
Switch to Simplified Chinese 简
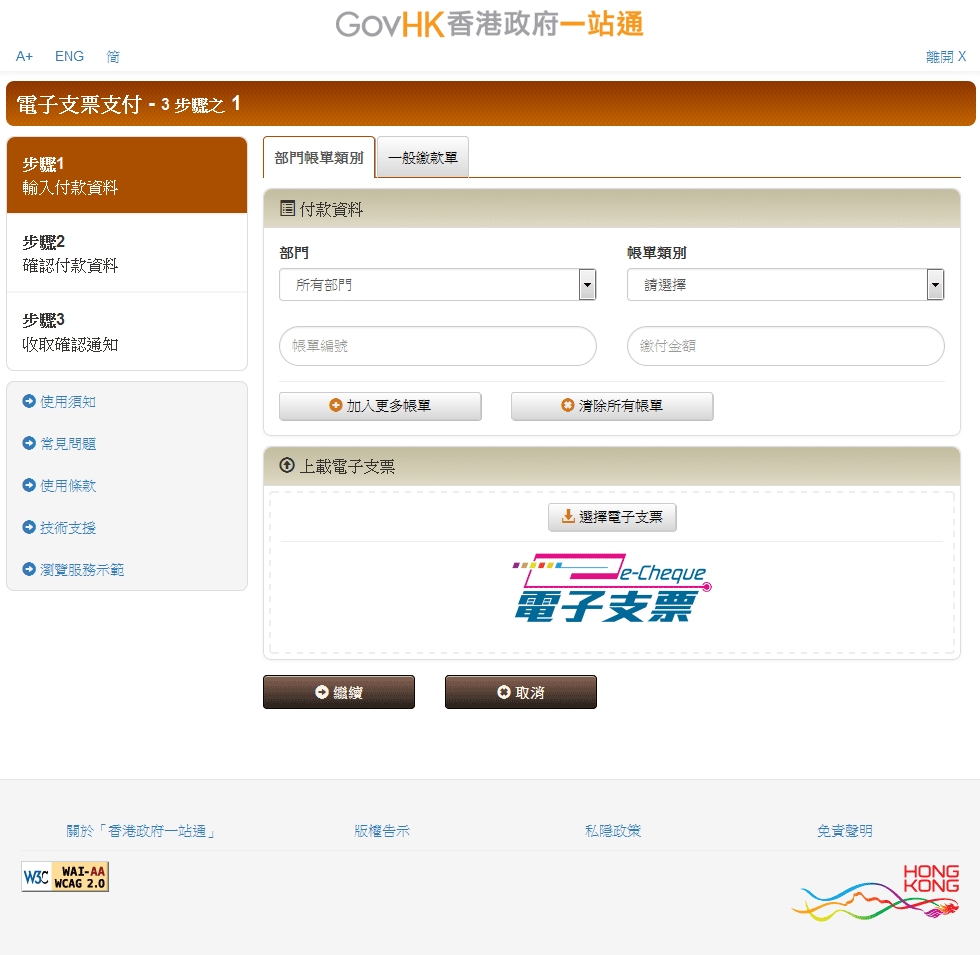point(112,56)
